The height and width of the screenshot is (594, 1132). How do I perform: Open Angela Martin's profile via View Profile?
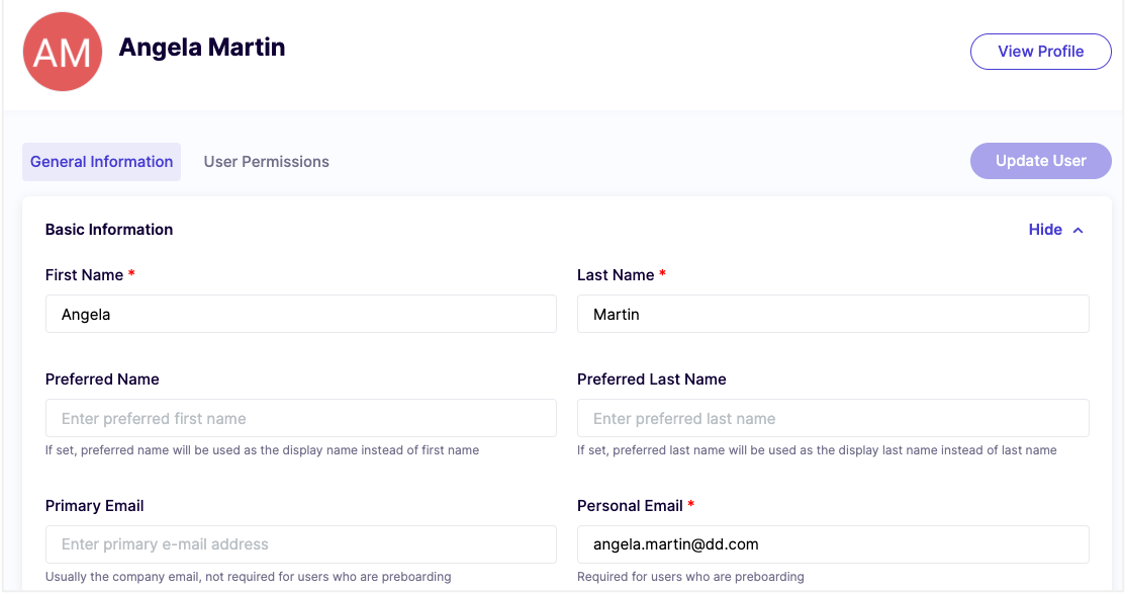[x=1040, y=51]
